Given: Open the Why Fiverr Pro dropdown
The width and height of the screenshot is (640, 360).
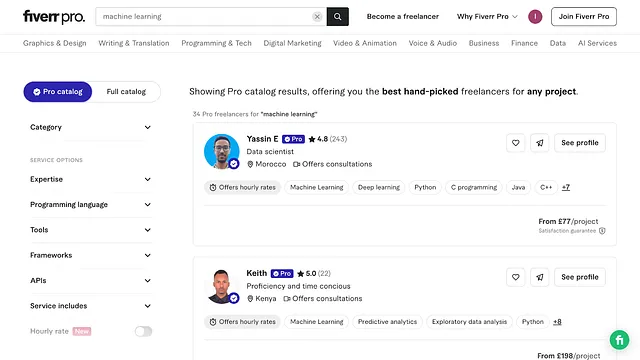Looking at the screenshot, I should tap(487, 17).
